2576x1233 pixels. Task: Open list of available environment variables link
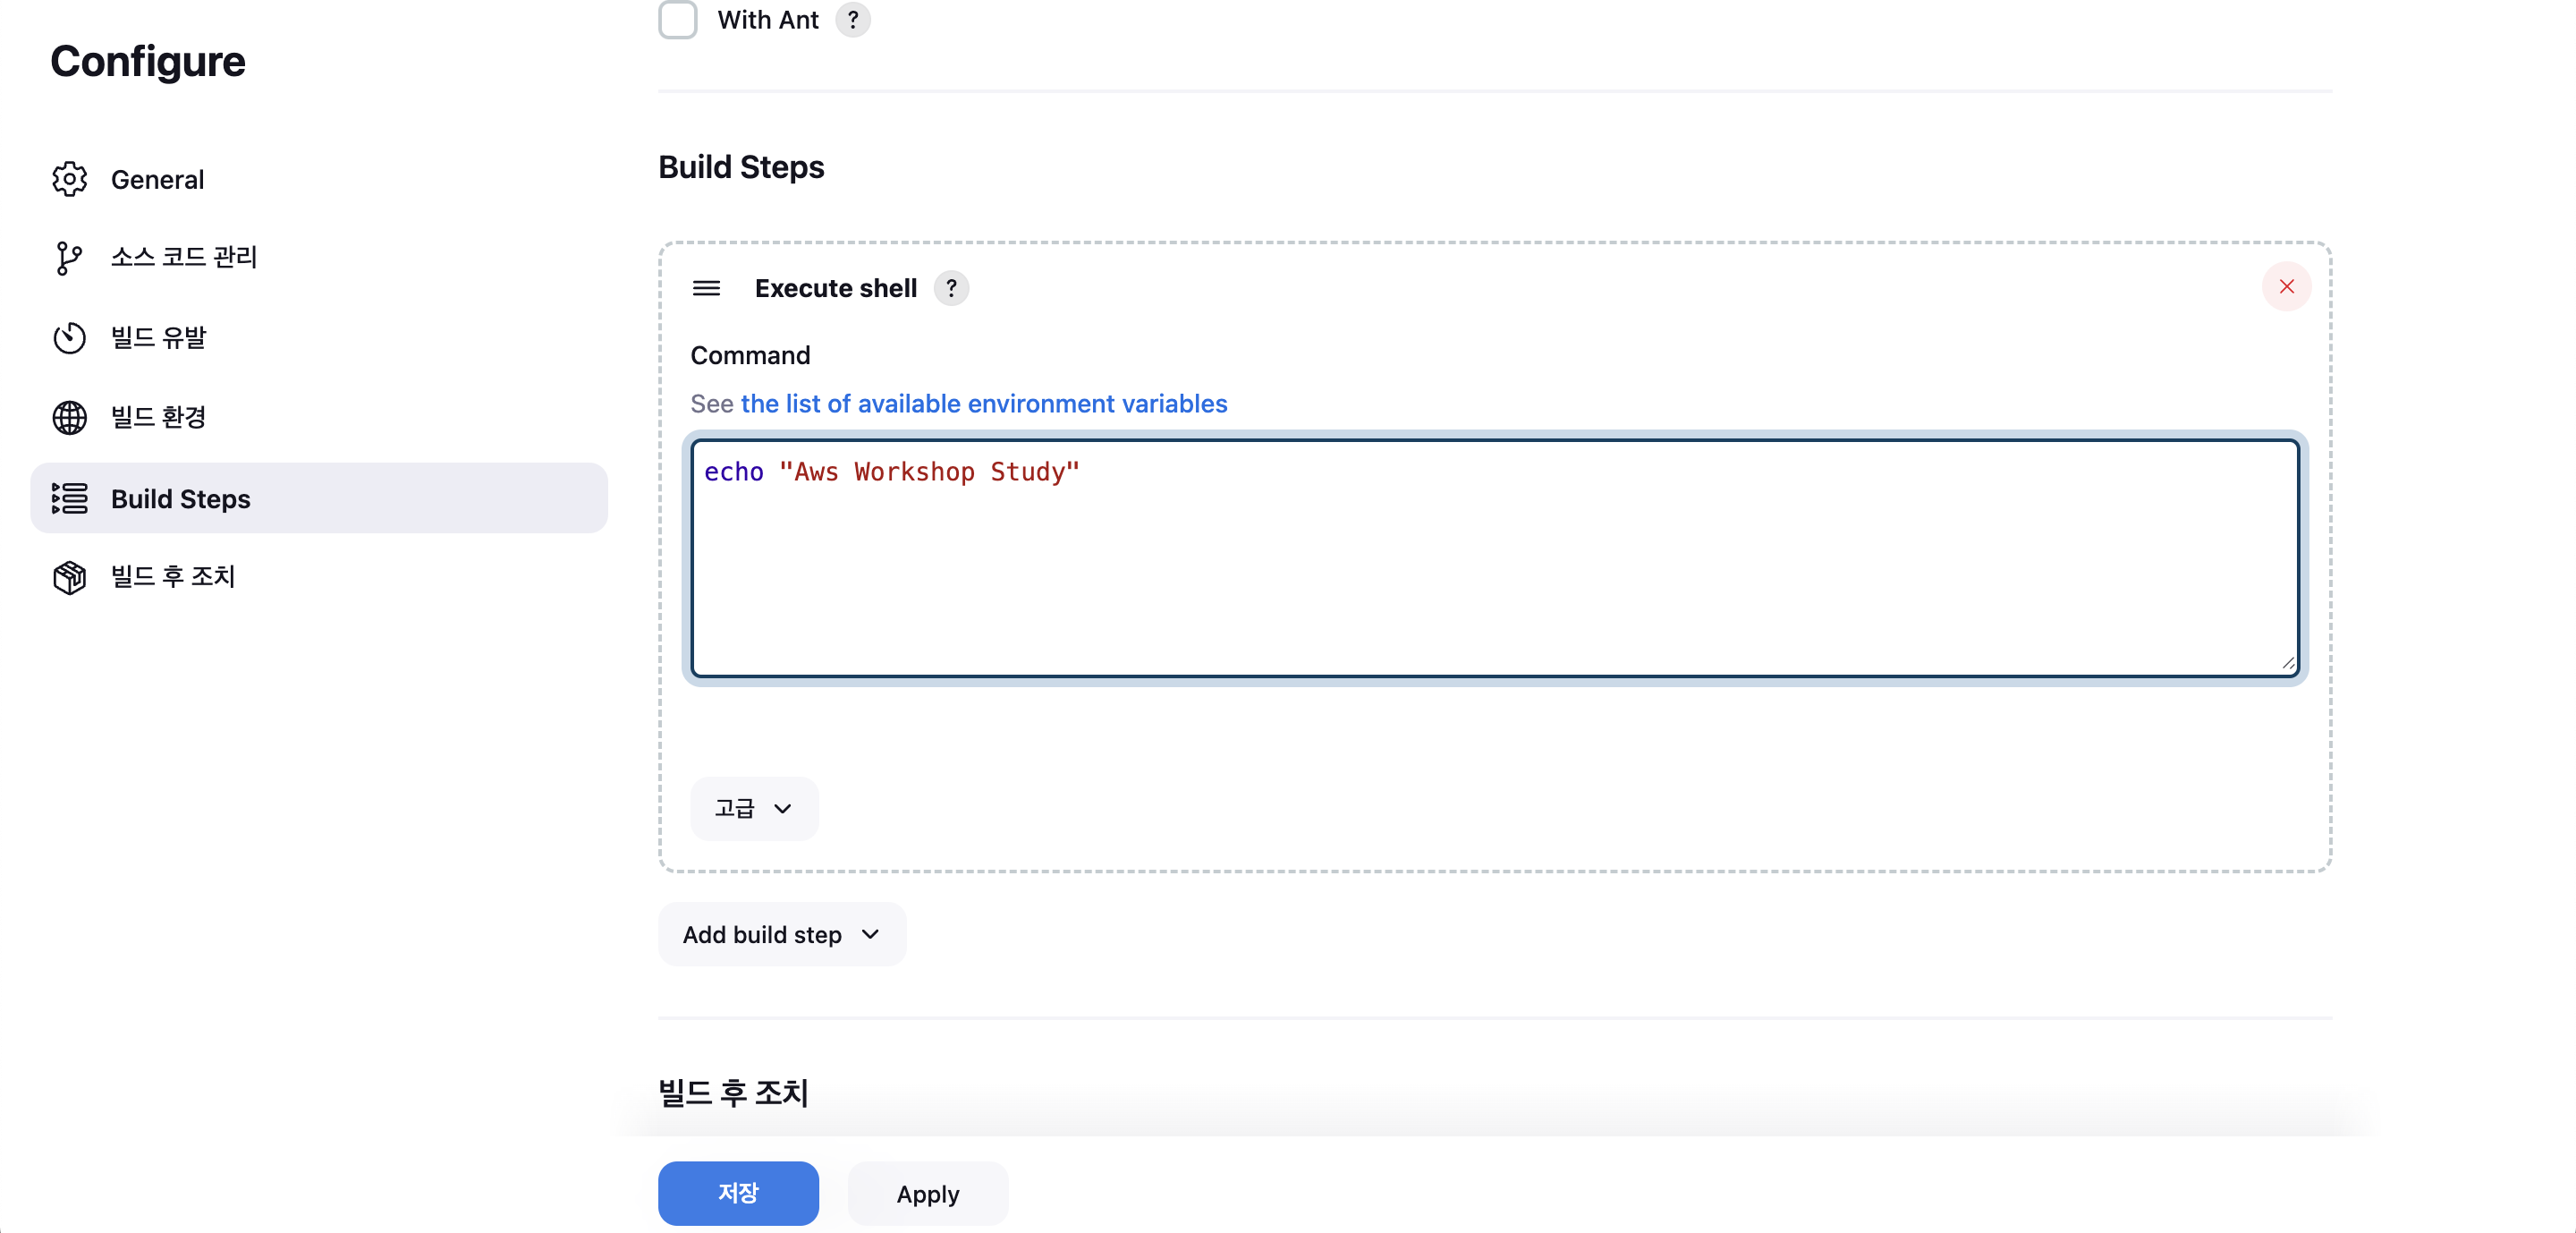pyautogui.click(x=983, y=403)
